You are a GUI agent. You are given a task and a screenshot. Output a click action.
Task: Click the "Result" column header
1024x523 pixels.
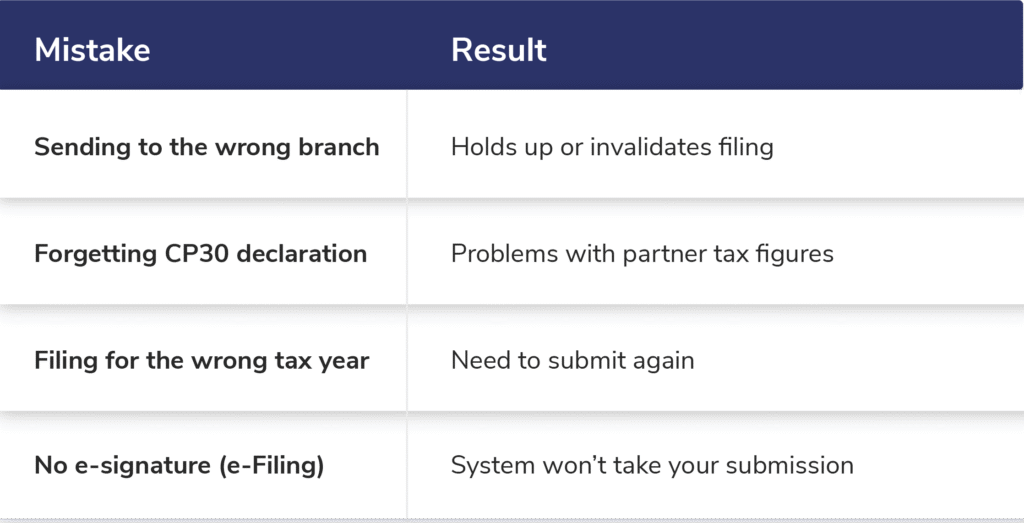[498, 50]
